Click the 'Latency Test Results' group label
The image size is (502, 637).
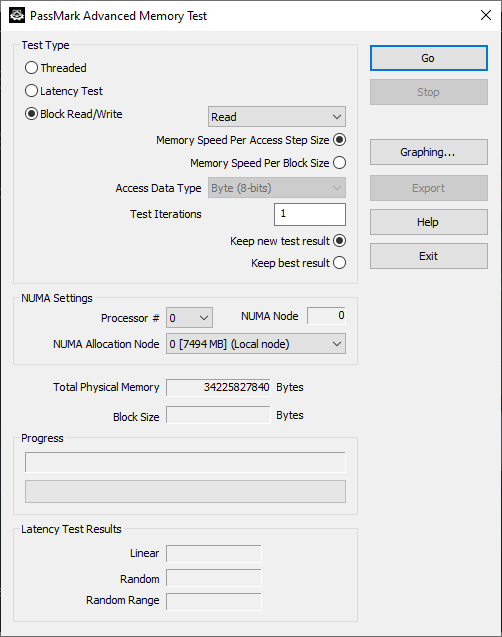[71, 529]
